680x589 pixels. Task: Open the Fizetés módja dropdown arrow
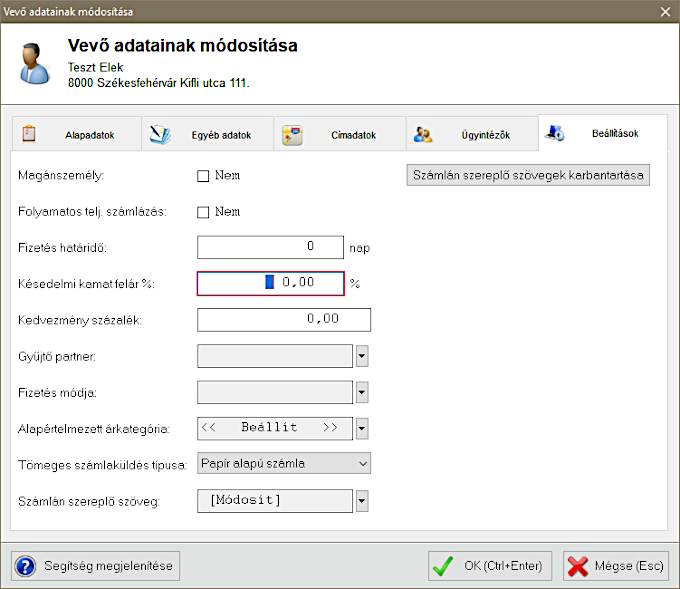(x=363, y=392)
